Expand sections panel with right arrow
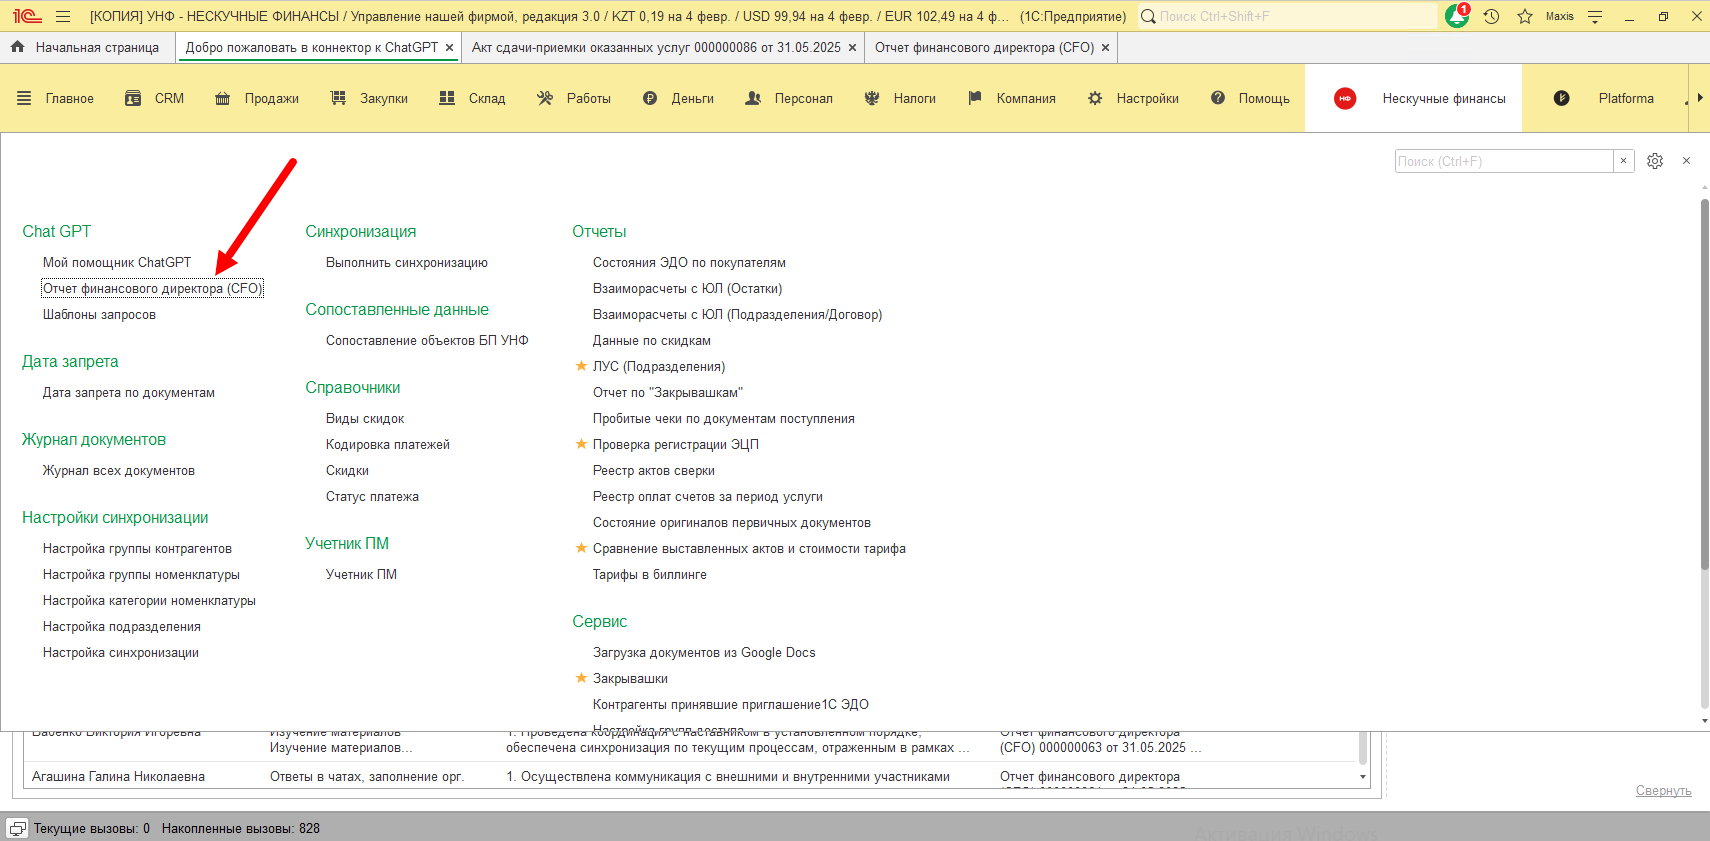Screen dimensions: 1710x841 pos(1699,98)
